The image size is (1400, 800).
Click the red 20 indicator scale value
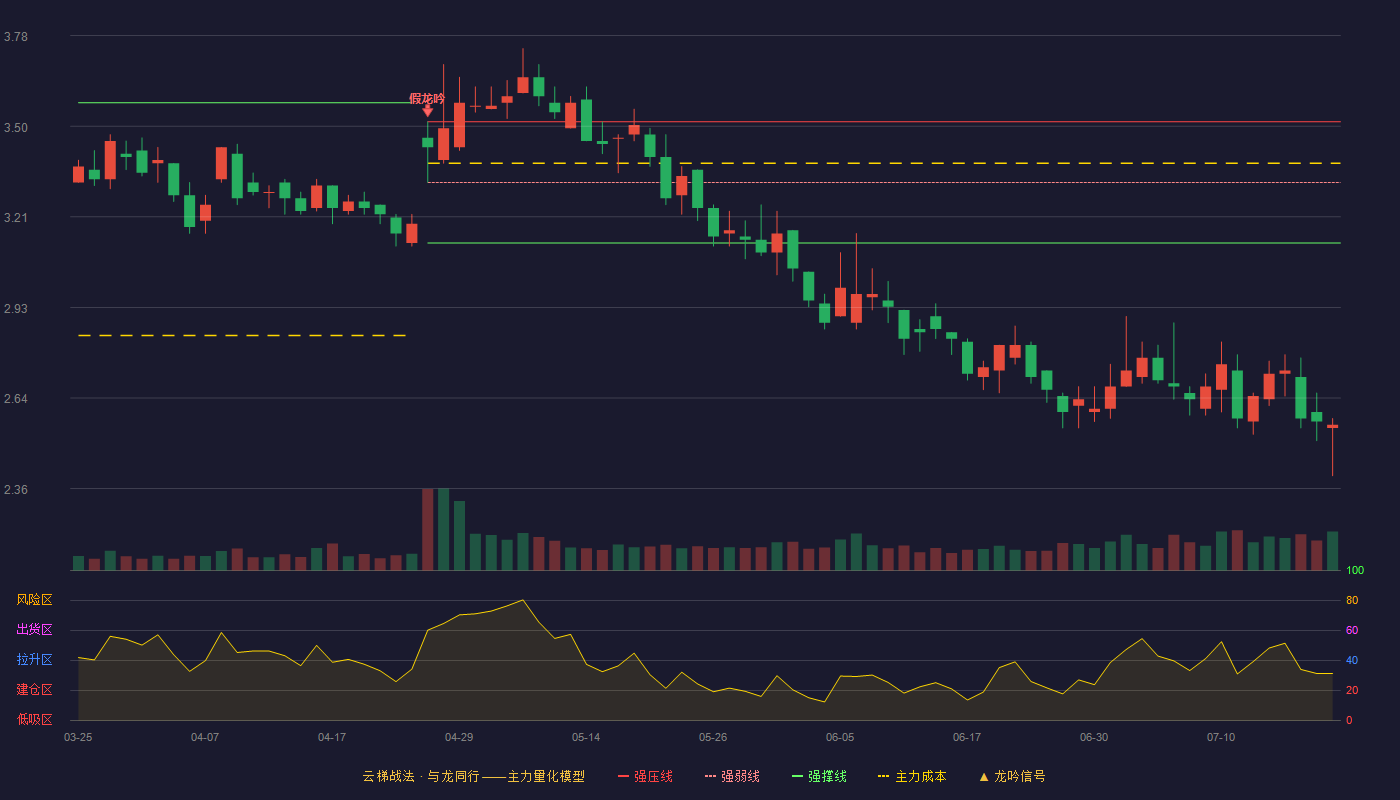click(1352, 691)
